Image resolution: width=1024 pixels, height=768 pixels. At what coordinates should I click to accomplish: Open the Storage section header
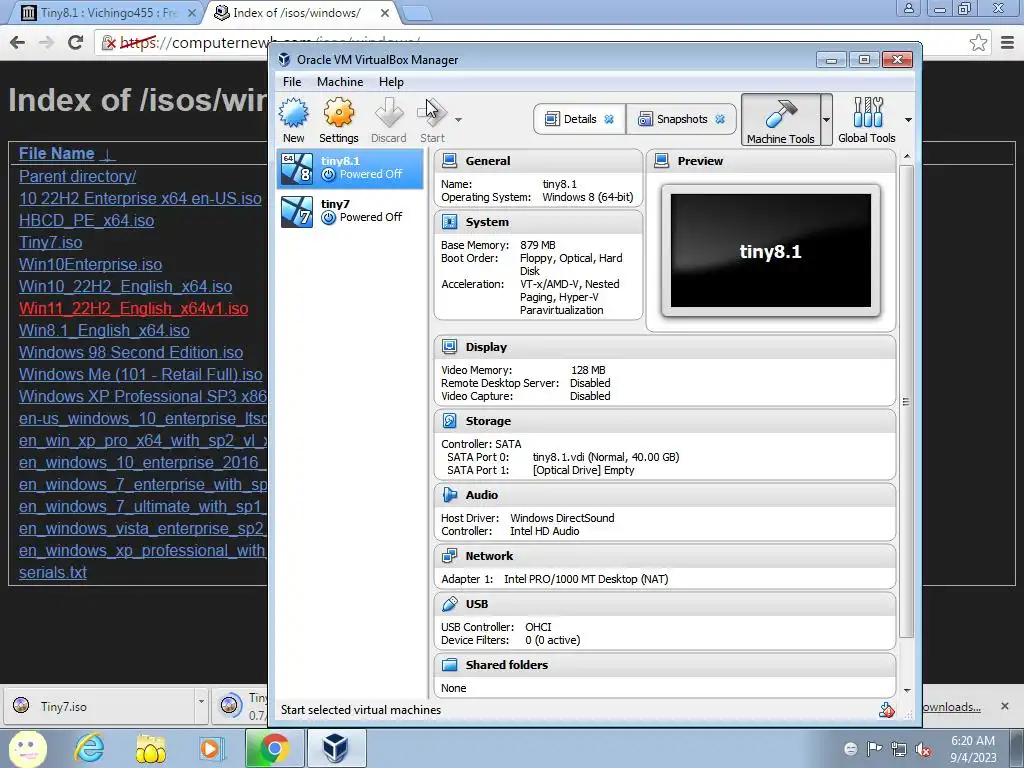pos(665,421)
